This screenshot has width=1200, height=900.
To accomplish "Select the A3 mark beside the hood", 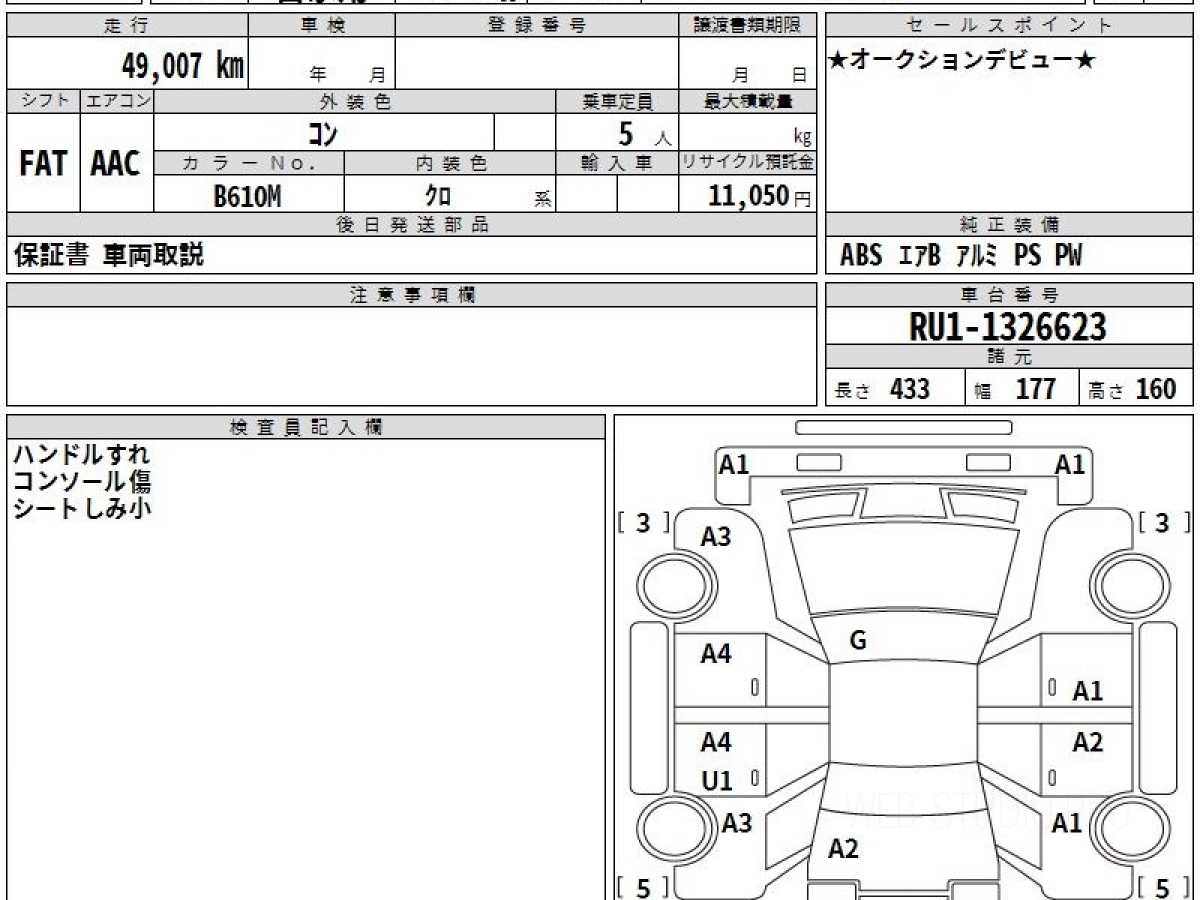I will pyautogui.click(x=716, y=537).
